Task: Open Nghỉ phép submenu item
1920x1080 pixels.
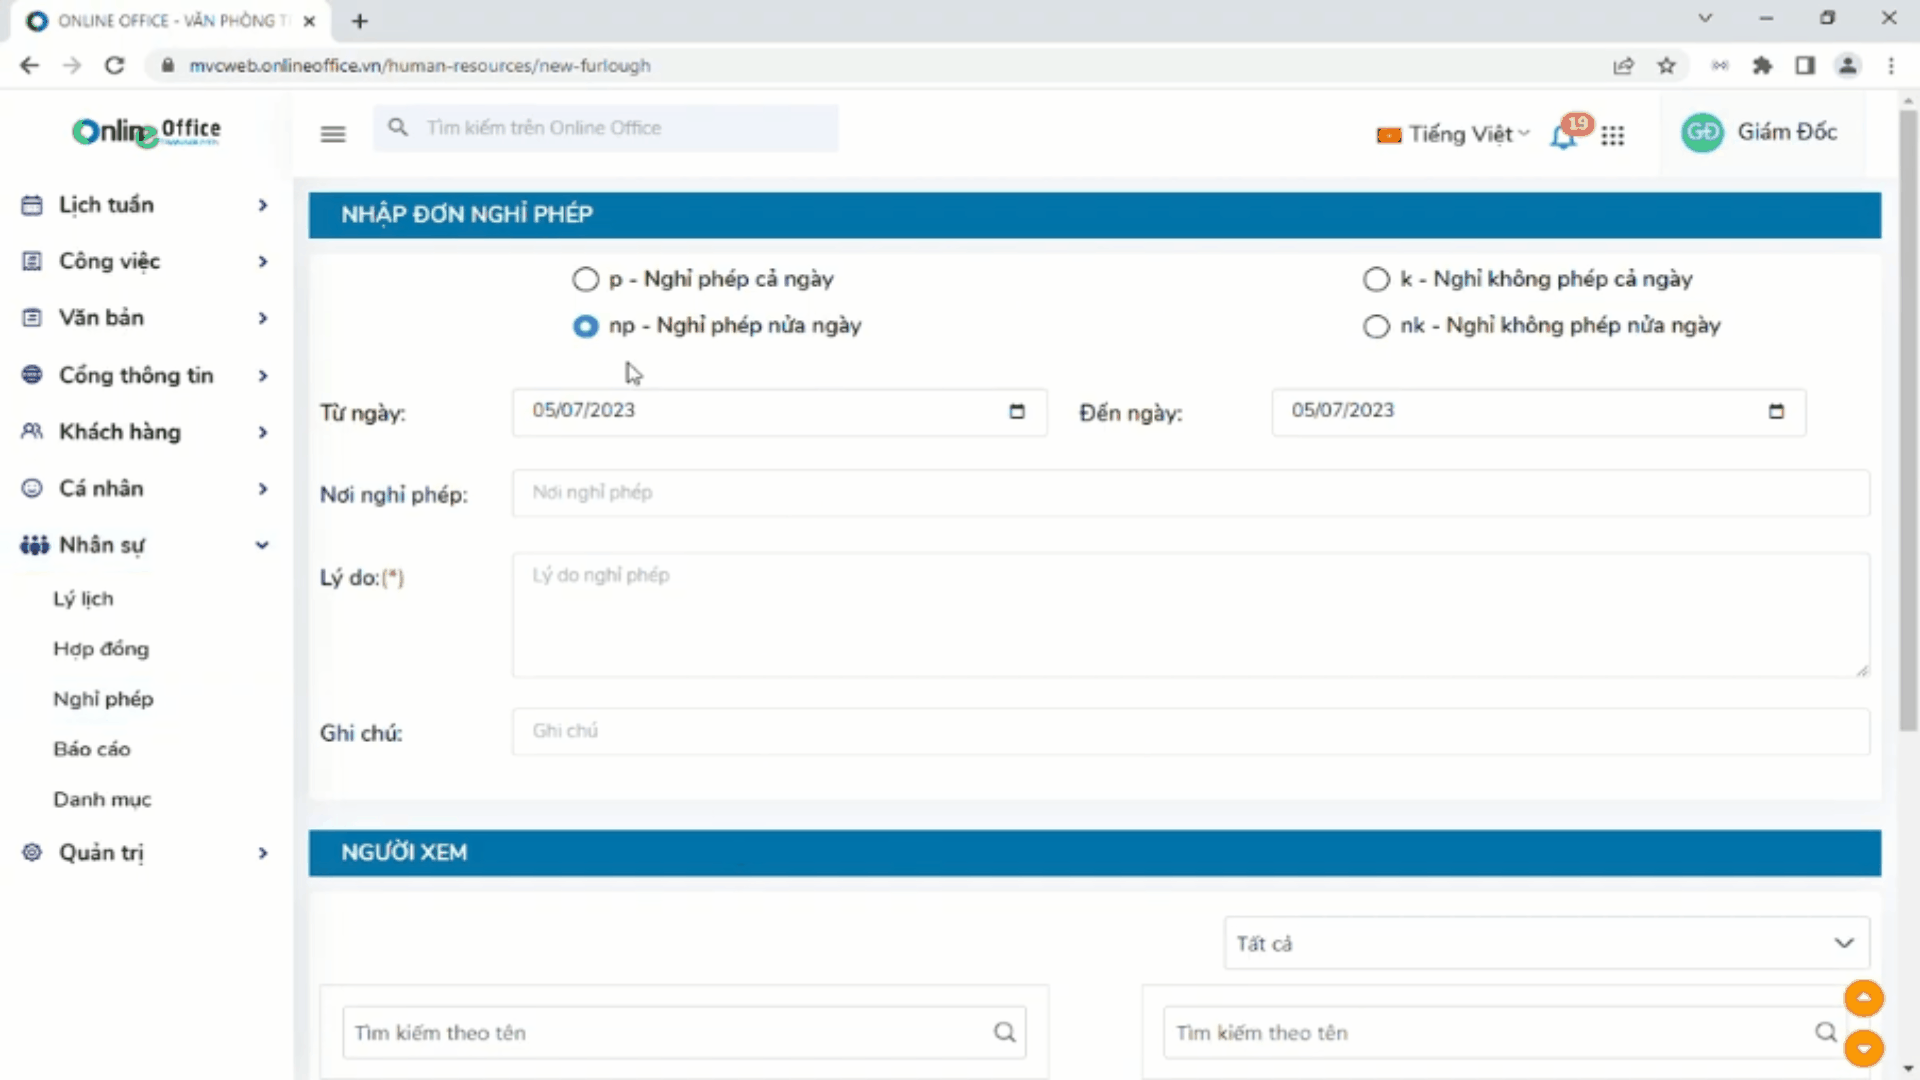Action: pos(103,699)
